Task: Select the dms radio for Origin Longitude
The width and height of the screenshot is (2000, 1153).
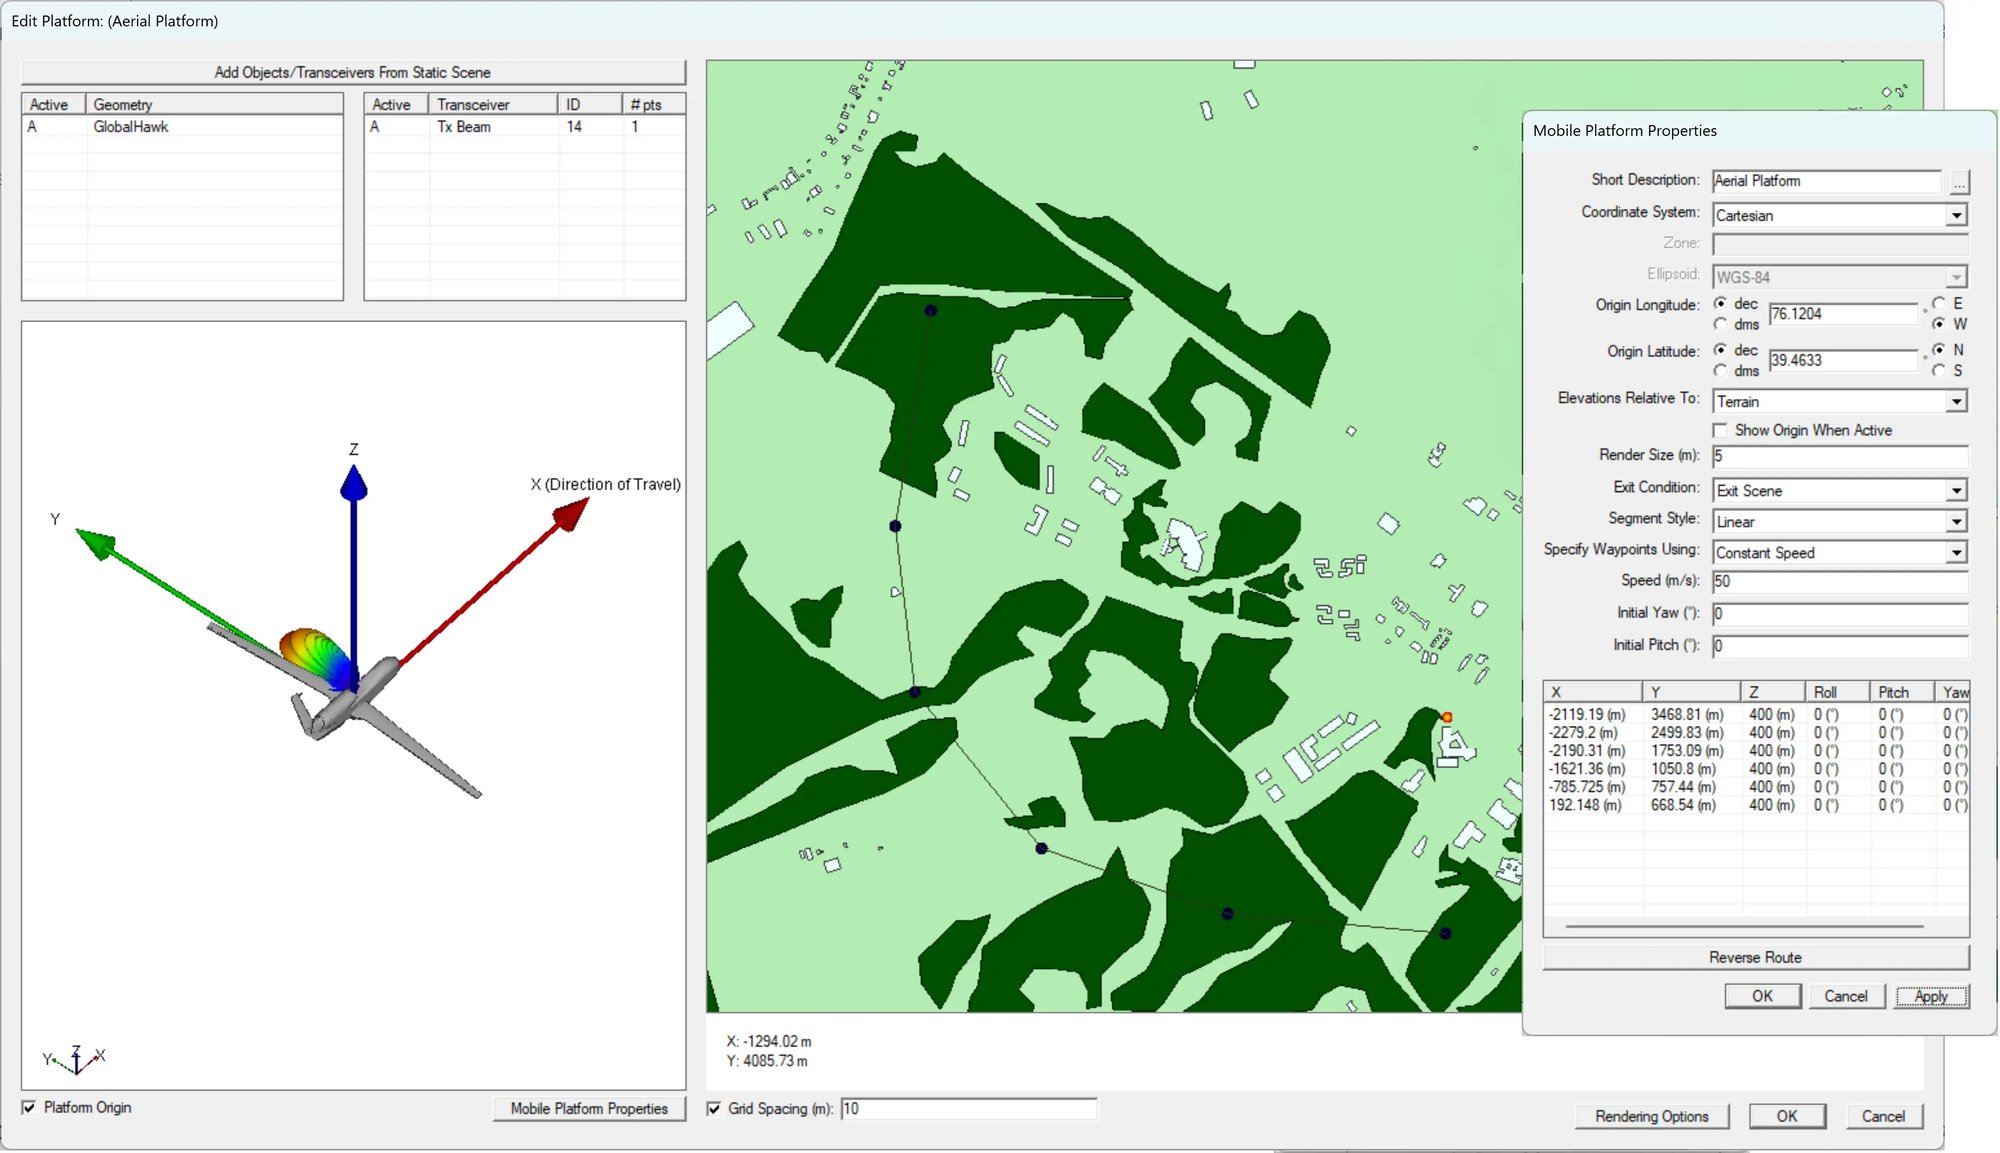Action: (1722, 324)
